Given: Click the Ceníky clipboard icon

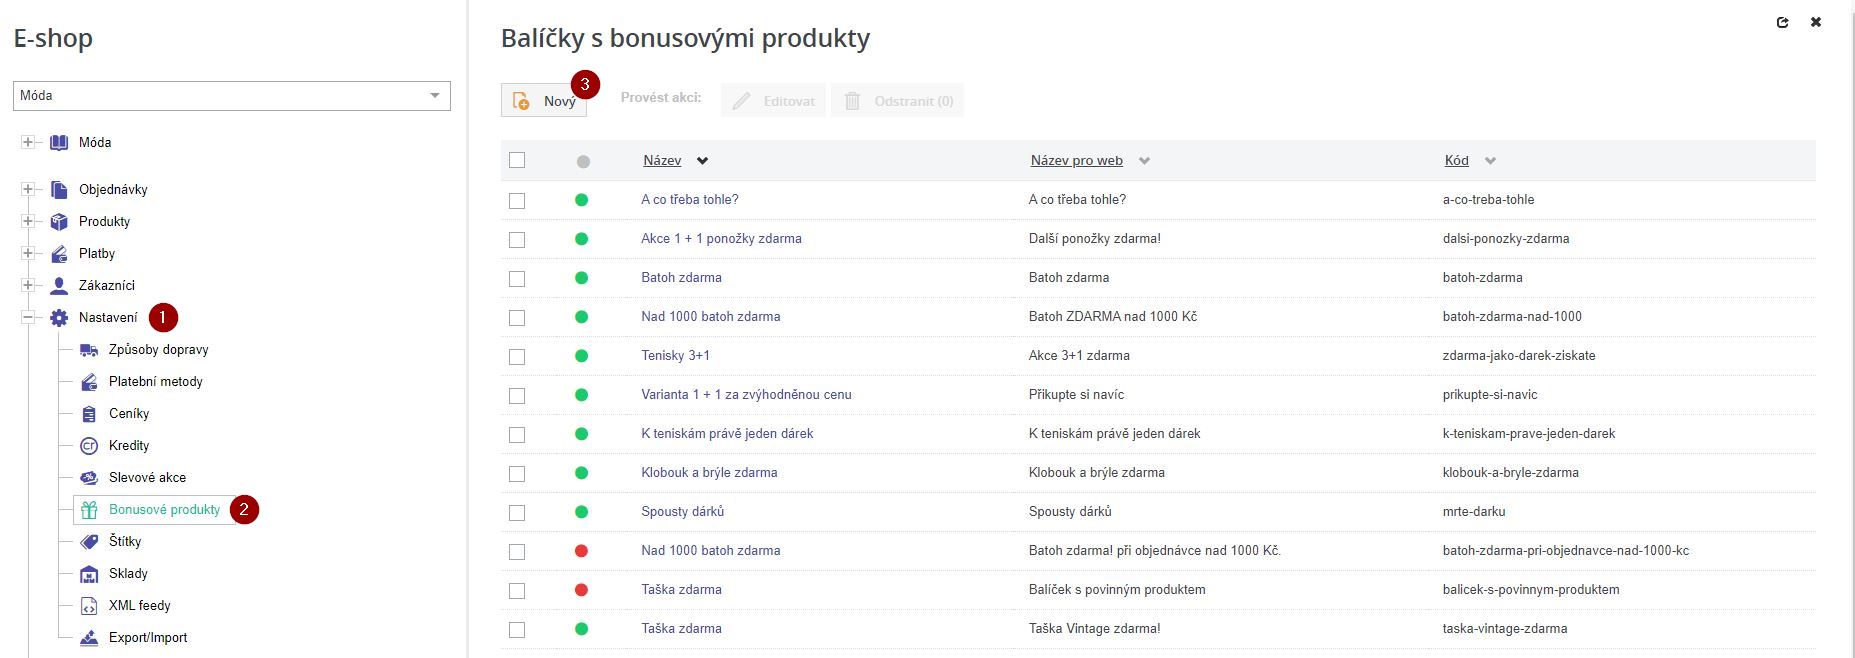Looking at the screenshot, I should [89, 414].
